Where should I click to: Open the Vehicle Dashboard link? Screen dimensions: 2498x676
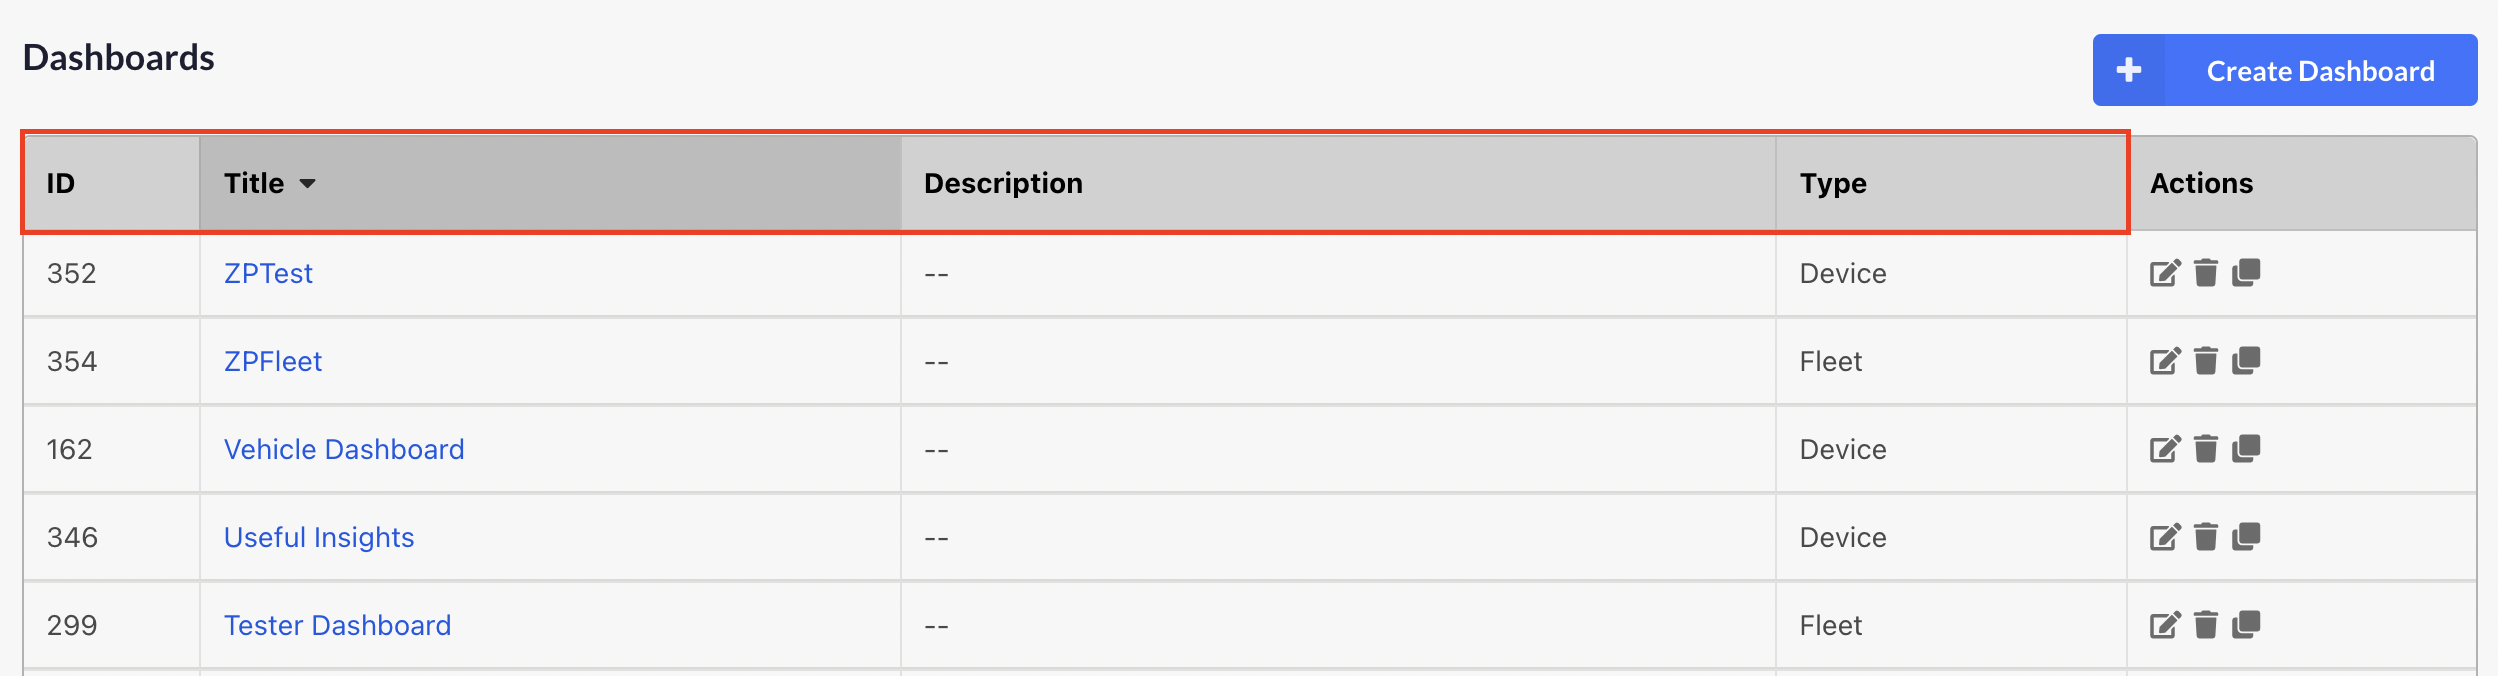(x=344, y=450)
